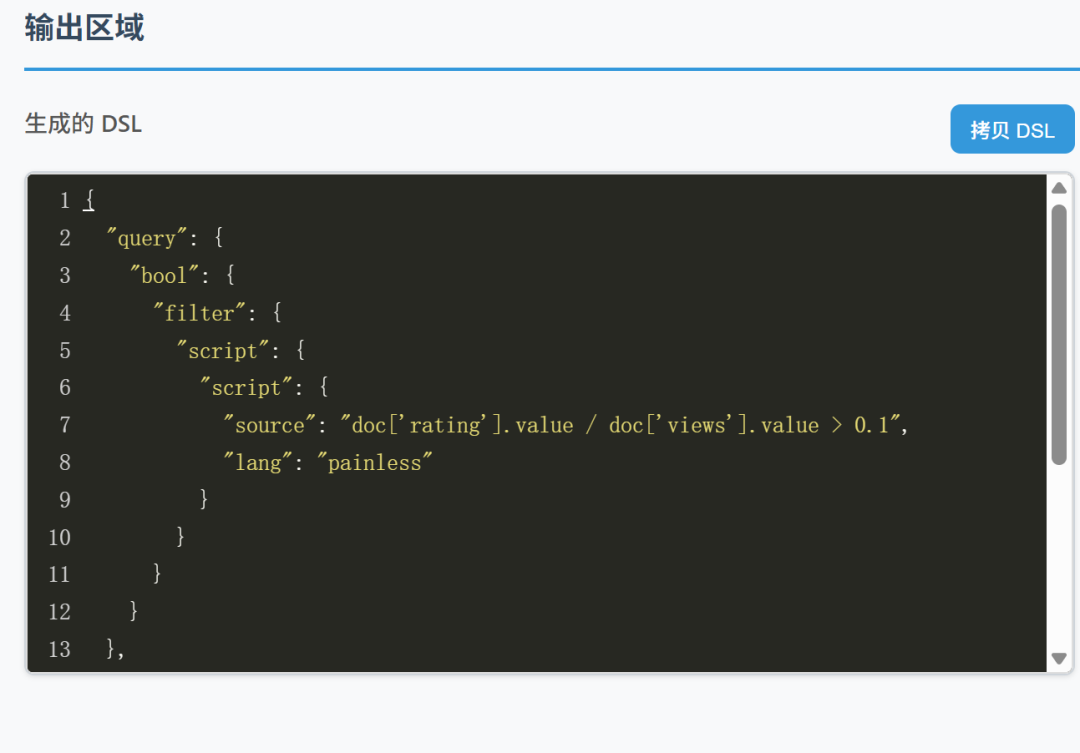The image size is (1080, 753).
Task: Click the scrollbar up arrow in code editor
Action: click(1059, 188)
